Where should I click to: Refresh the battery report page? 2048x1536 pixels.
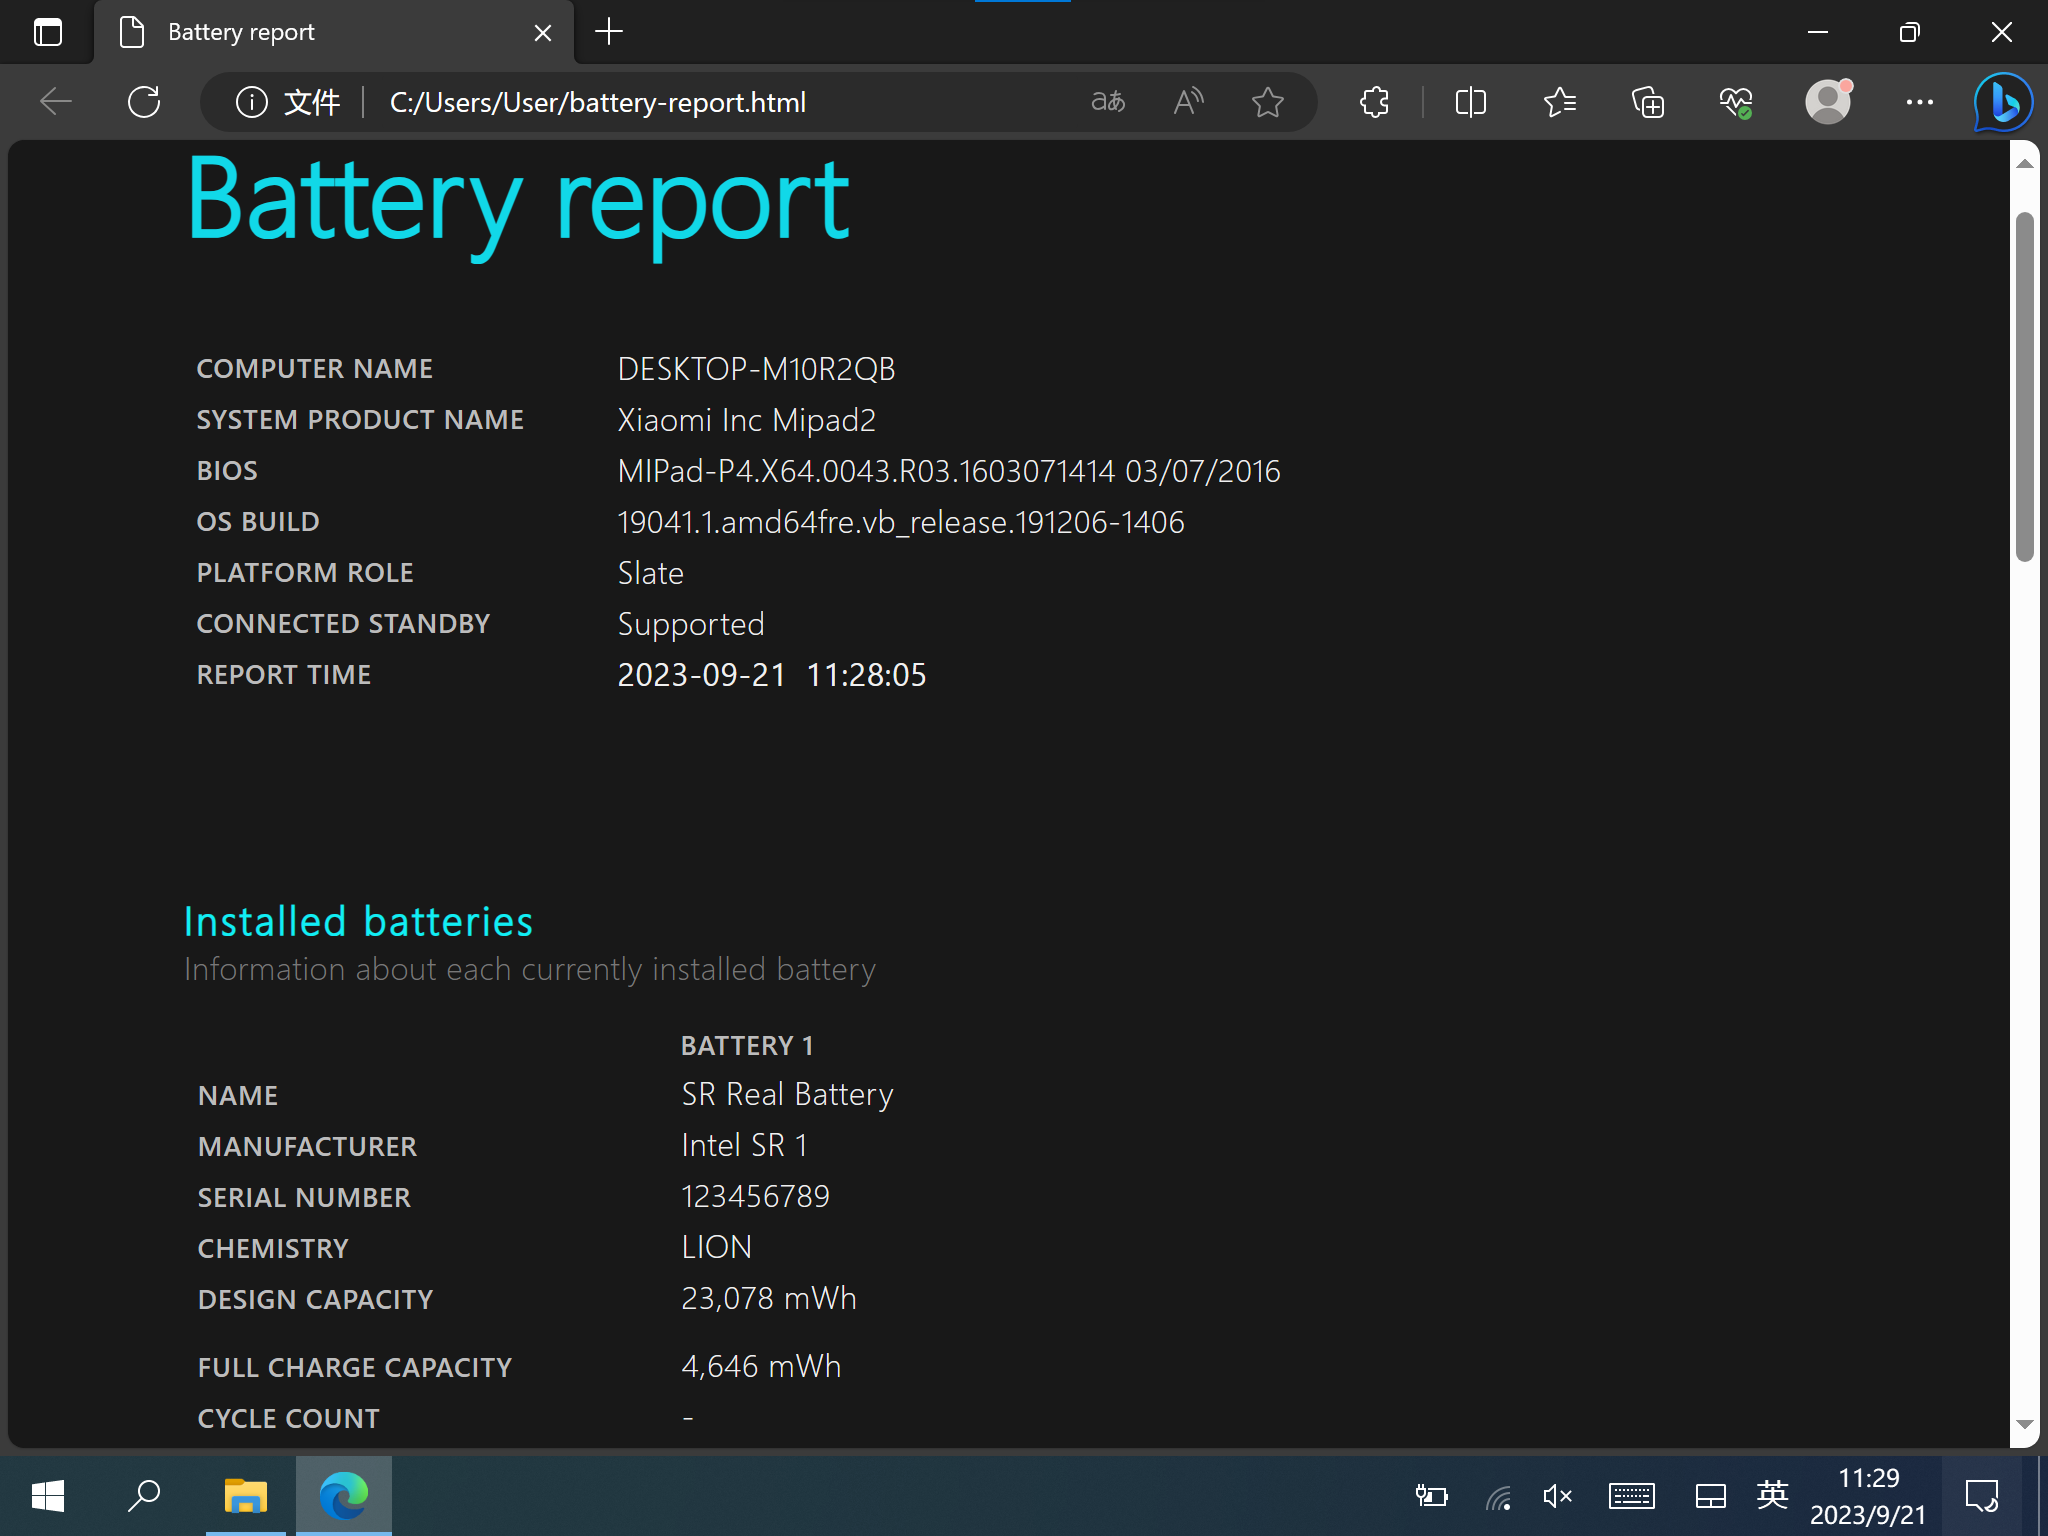[x=144, y=101]
